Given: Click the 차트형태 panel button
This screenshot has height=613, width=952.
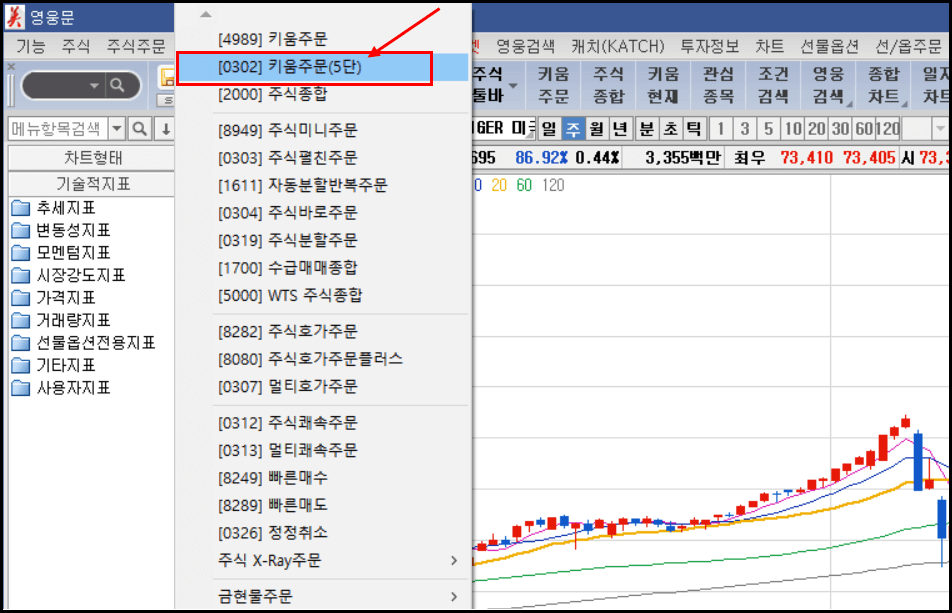Looking at the screenshot, I should (92, 158).
